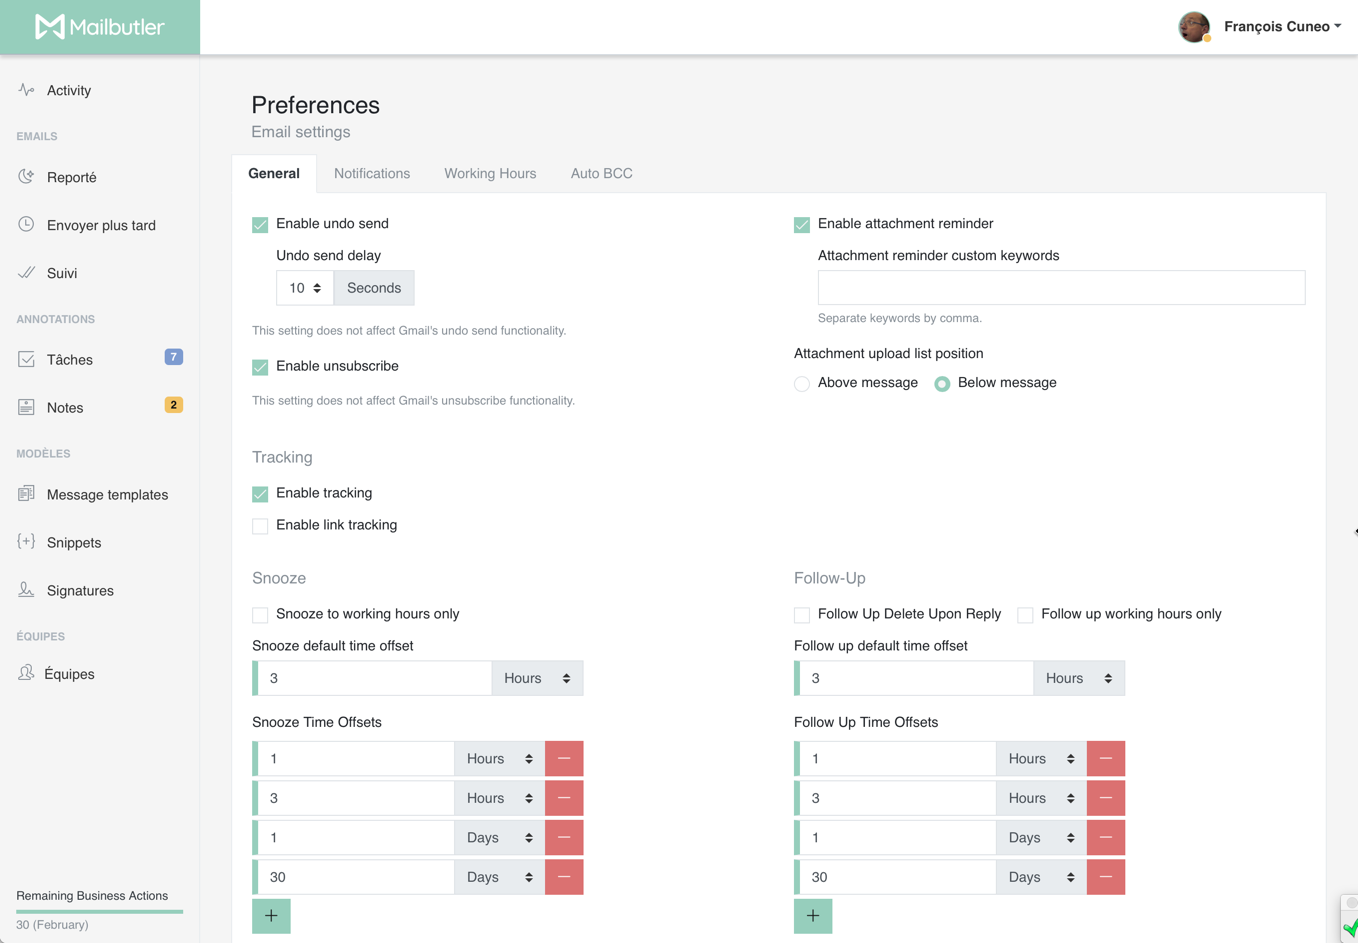Screen dimensions: 1358x943
Task: Remove the 30 Days follow-up offset
Action: pyautogui.click(x=1105, y=877)
